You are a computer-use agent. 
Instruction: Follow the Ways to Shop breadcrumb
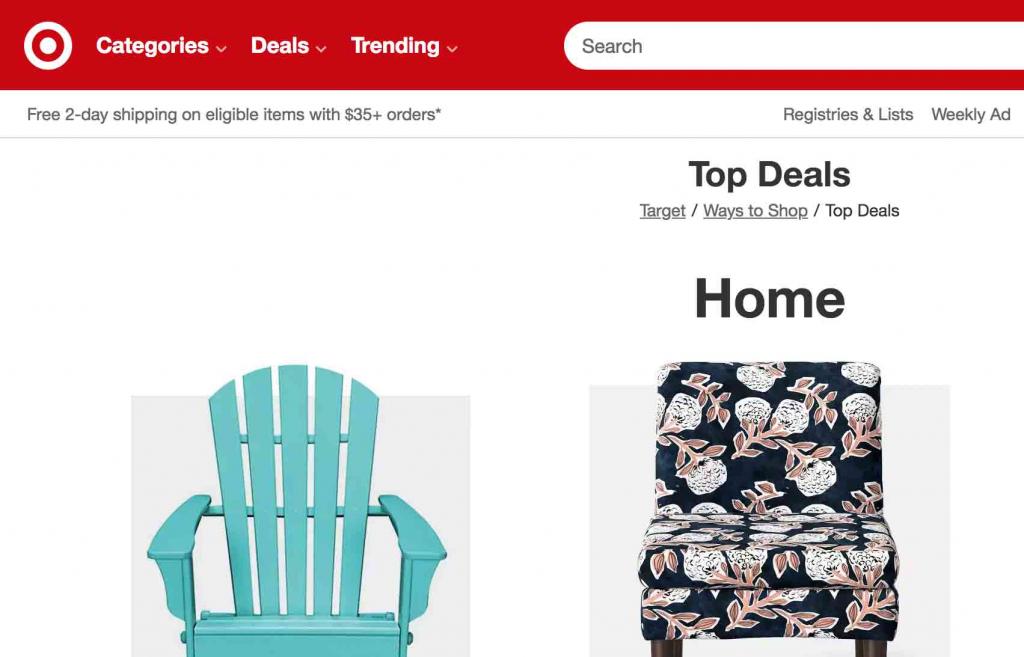click(755, 211)
